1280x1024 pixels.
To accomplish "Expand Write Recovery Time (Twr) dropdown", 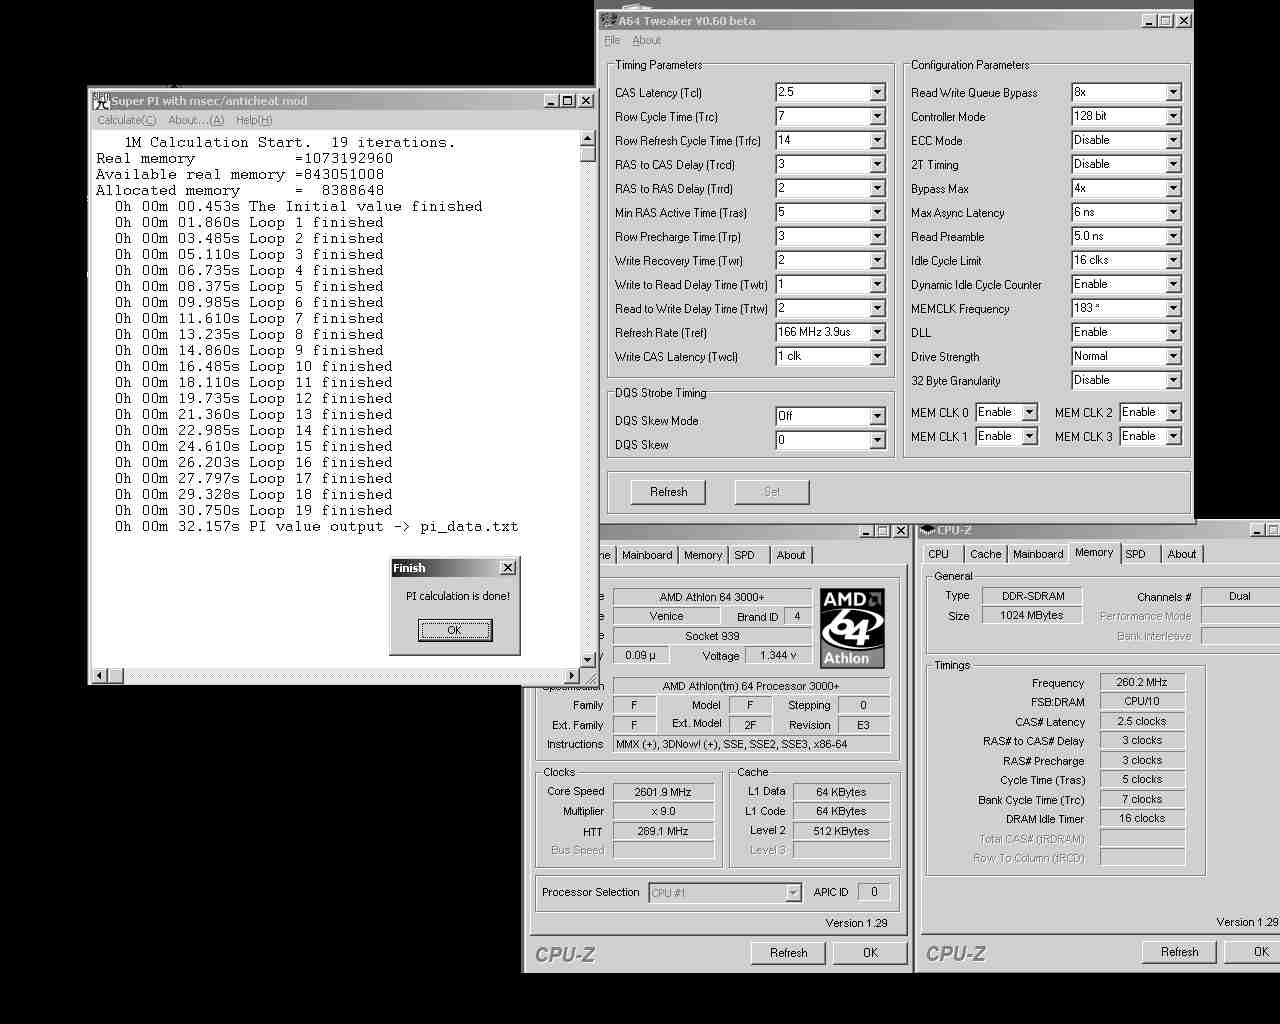I will click(877, 260).
